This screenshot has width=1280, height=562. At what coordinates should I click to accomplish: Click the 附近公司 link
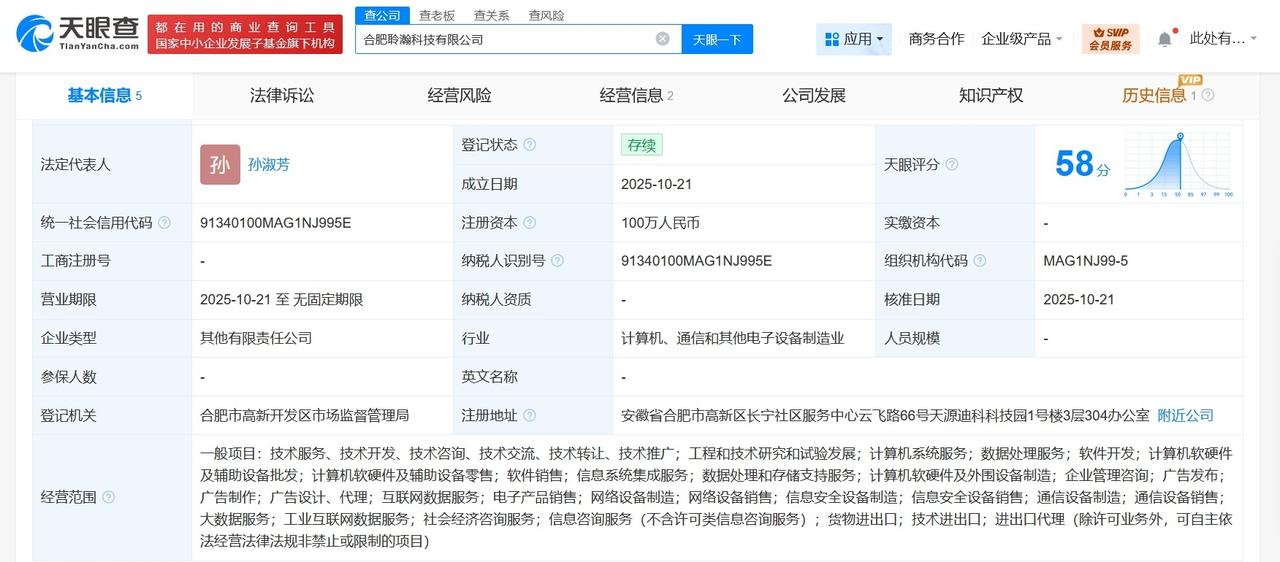click(x=1186, y=416)
